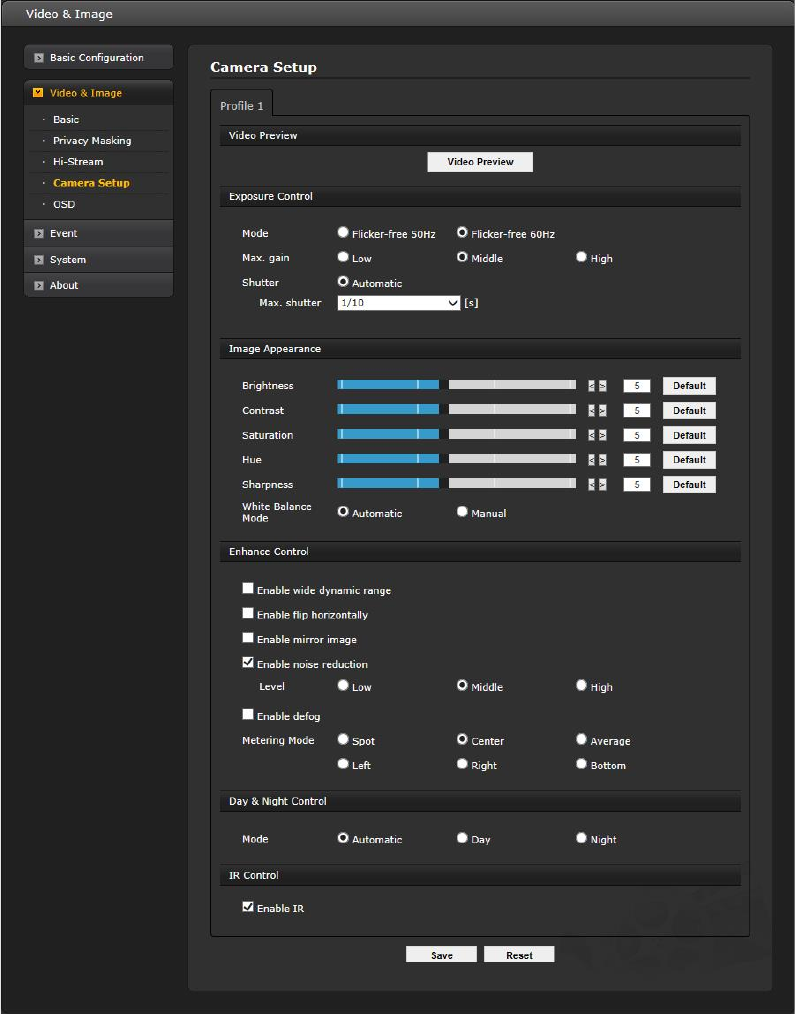Set Max. gain to Low
The width and height of the screenshot is (795, 1014).
click(343, 257)
